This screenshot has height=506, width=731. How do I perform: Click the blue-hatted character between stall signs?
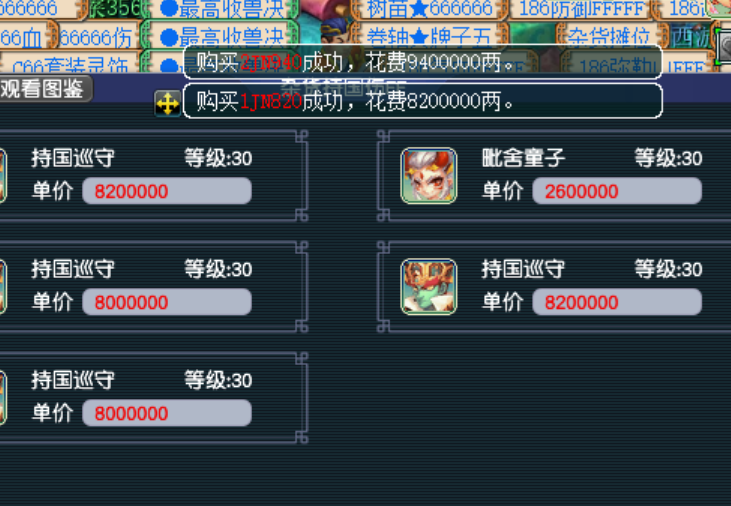tap(335, 31)
